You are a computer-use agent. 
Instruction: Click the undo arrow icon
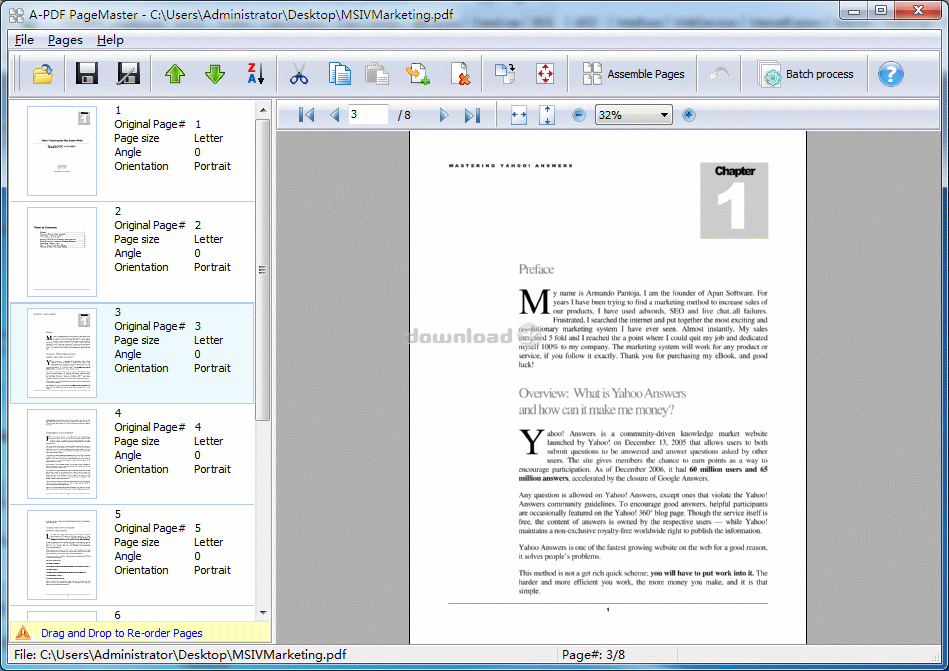click(719, 74)
